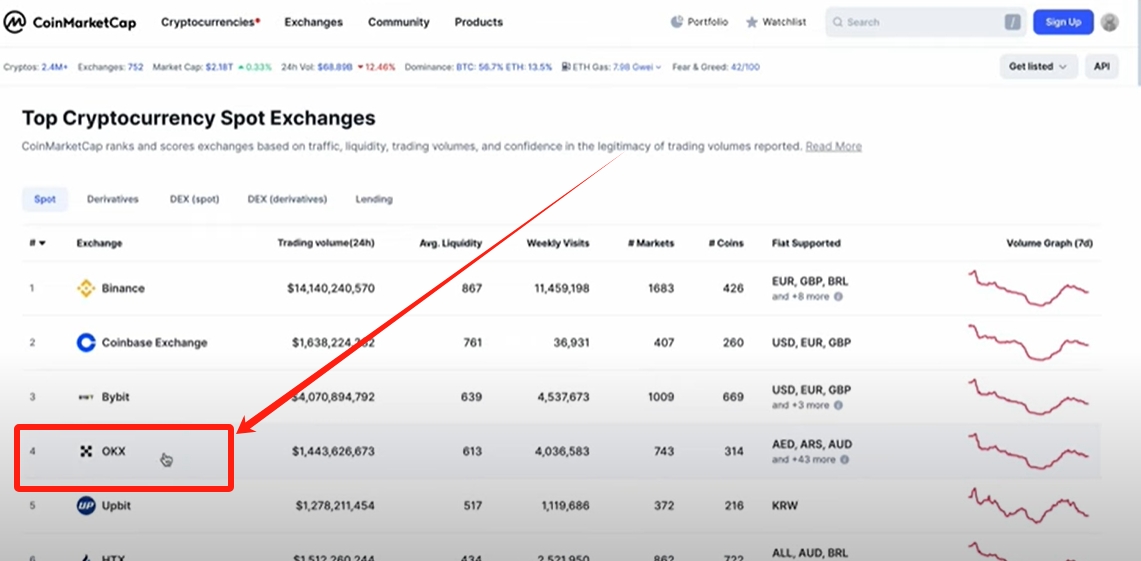Click the slash shortcut badge in search
This screenshot has height=561, width=1141.
coord(1012,23)
